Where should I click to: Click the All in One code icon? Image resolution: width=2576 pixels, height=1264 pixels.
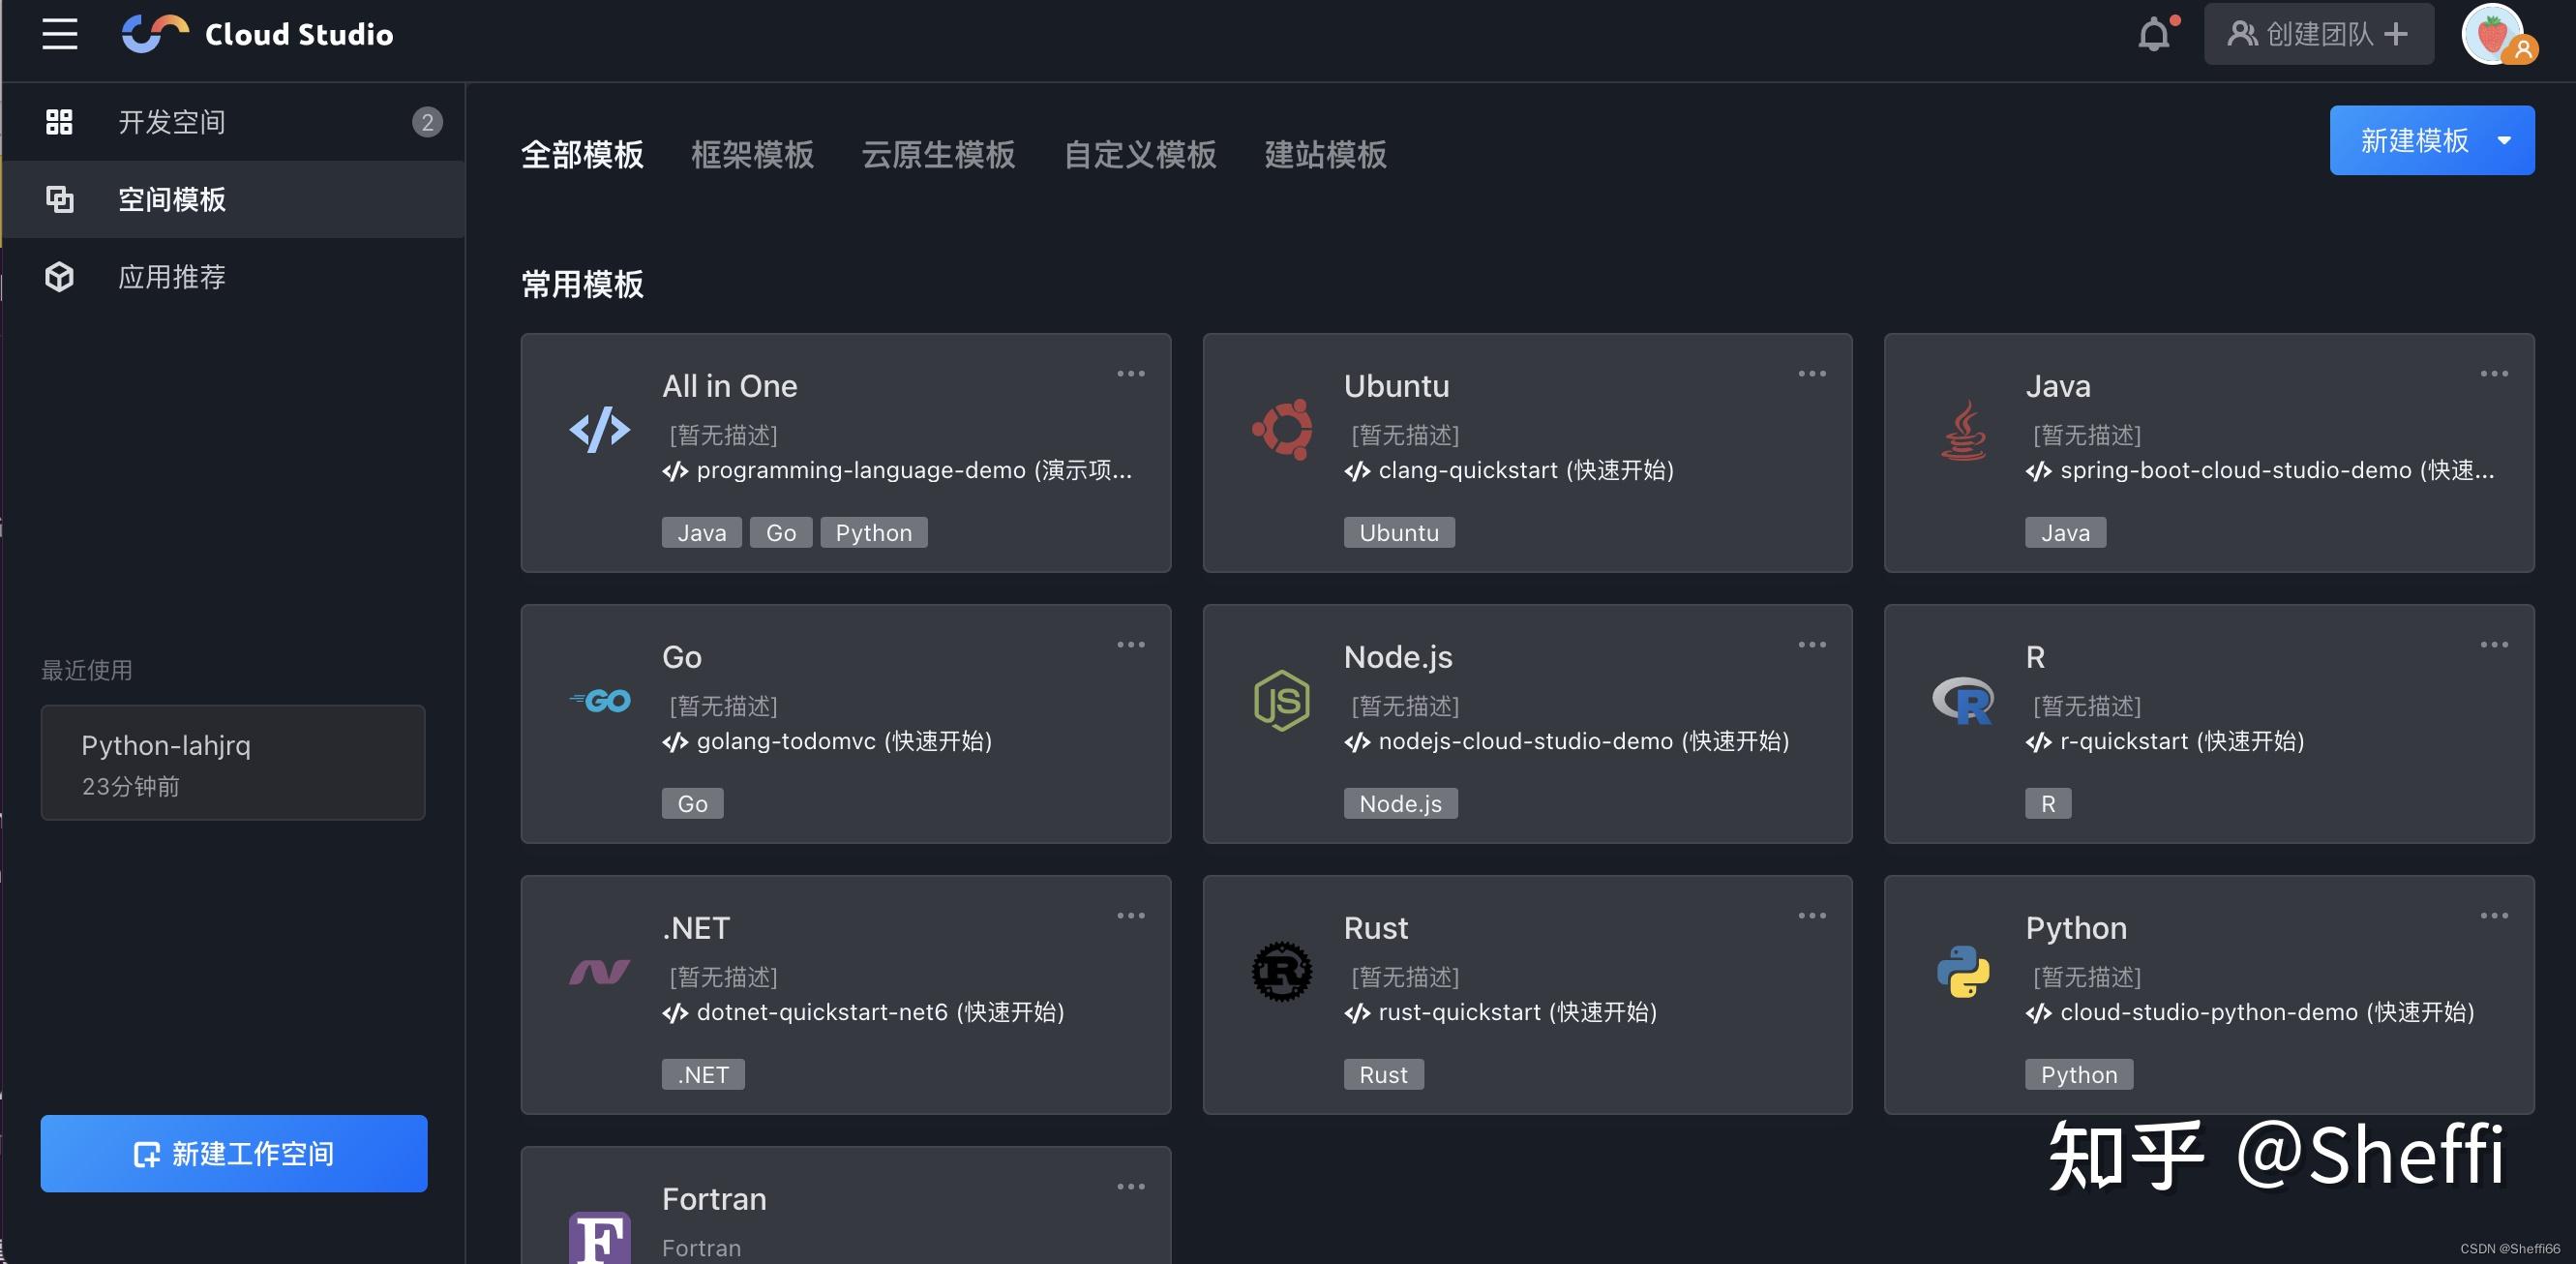coord(599,432)
